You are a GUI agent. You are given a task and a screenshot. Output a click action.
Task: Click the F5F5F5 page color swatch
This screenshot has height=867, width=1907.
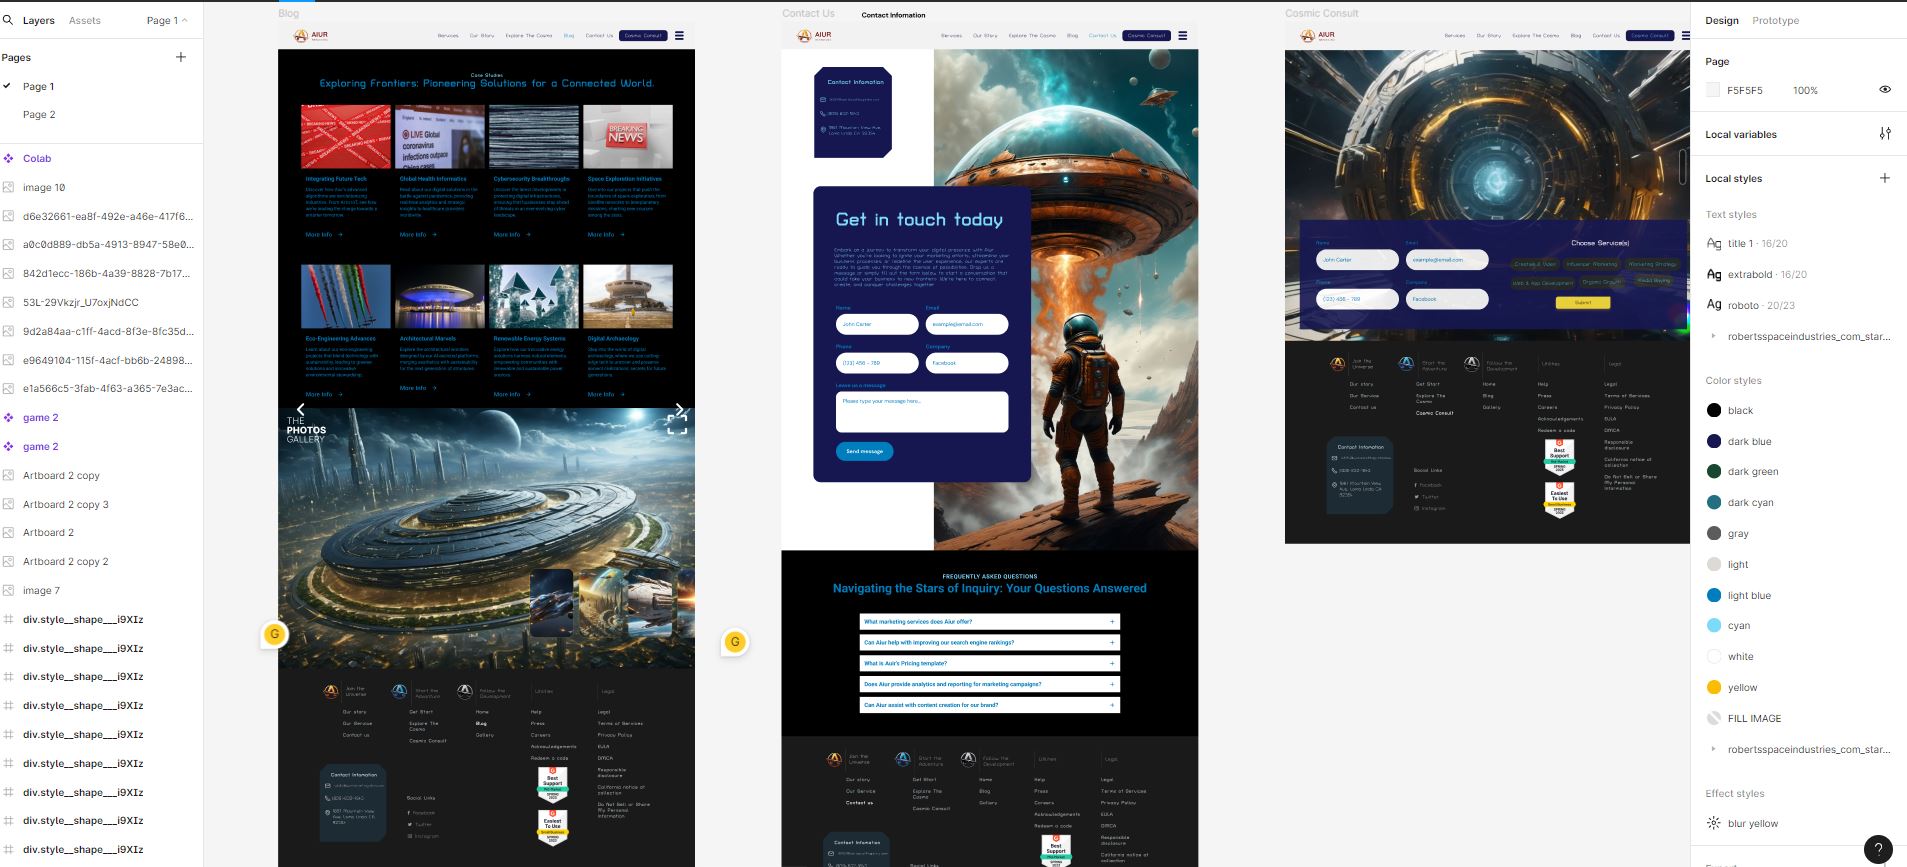pyautogui.click(x=1713, y=90)
